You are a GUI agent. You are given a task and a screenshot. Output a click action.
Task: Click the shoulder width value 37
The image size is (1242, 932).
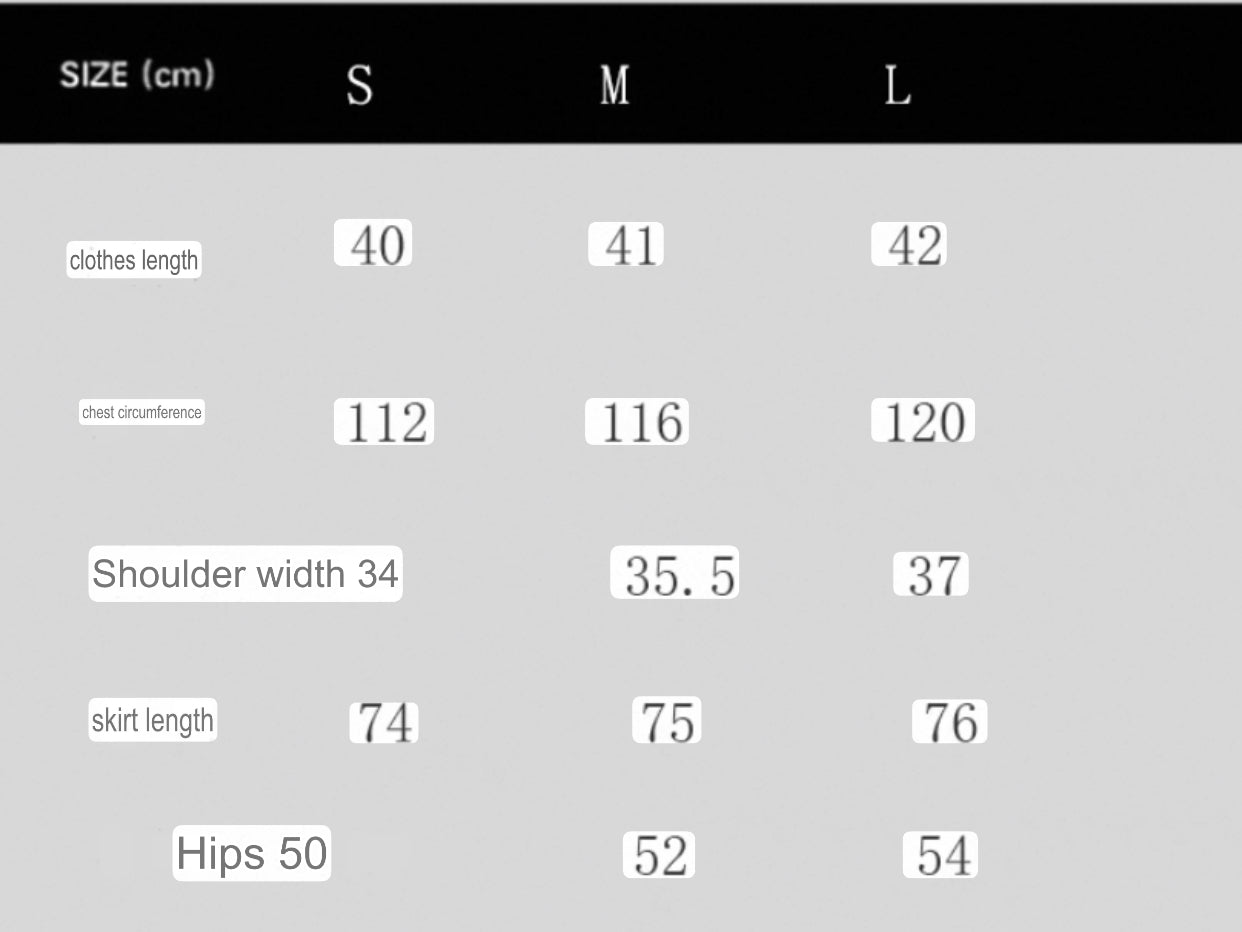931,575
